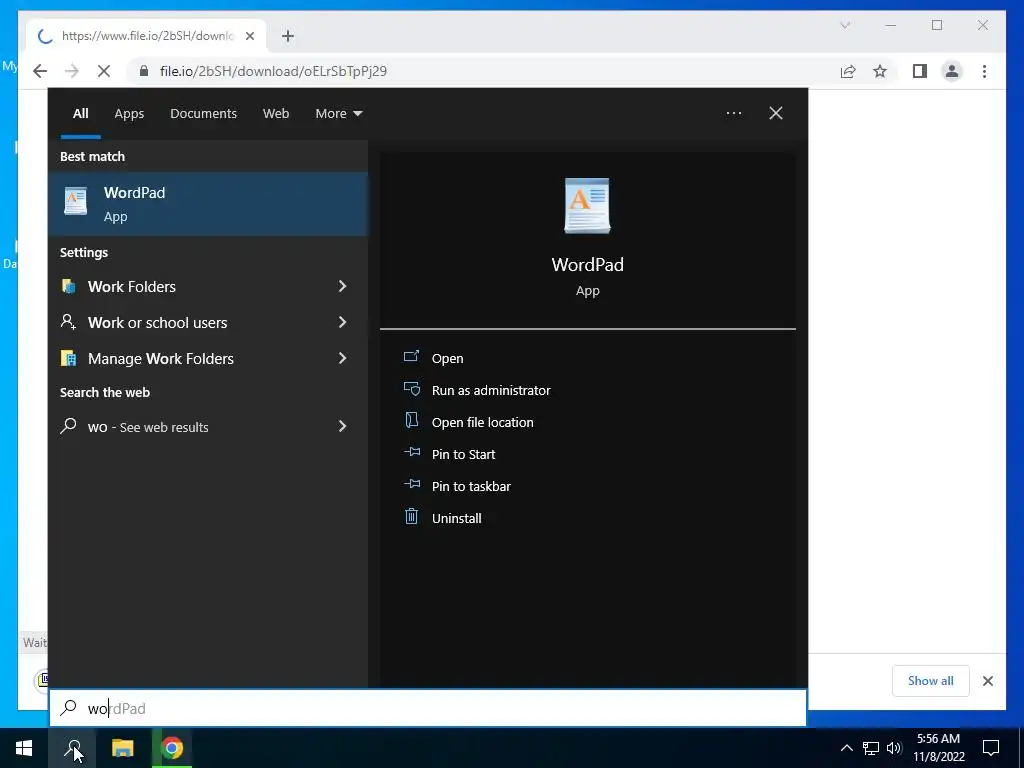Click Work Folders settings icon
1024x768 pixels.
click(x=69, y=286)
